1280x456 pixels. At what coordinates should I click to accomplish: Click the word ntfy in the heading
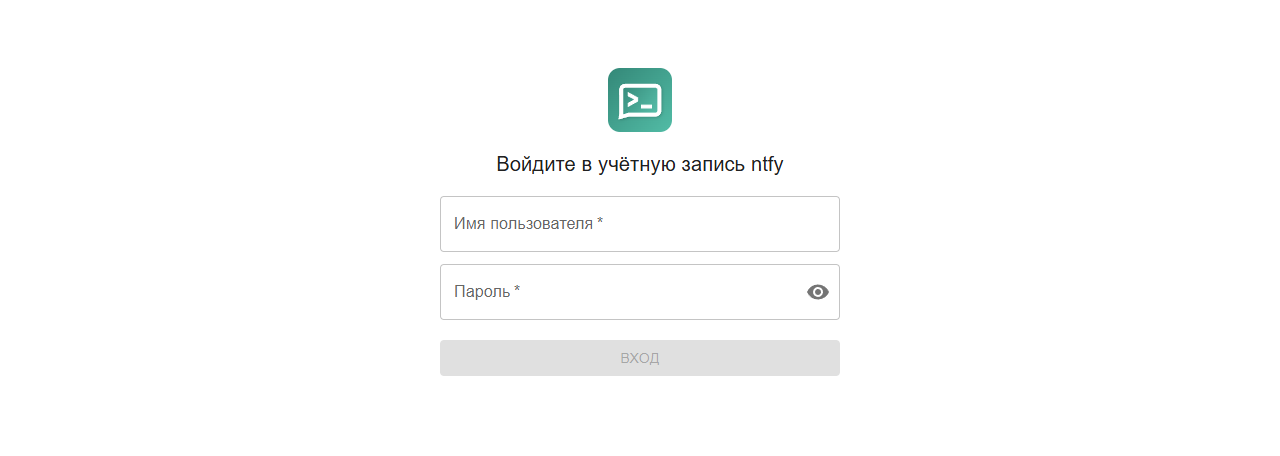click(x=767, y=165)
